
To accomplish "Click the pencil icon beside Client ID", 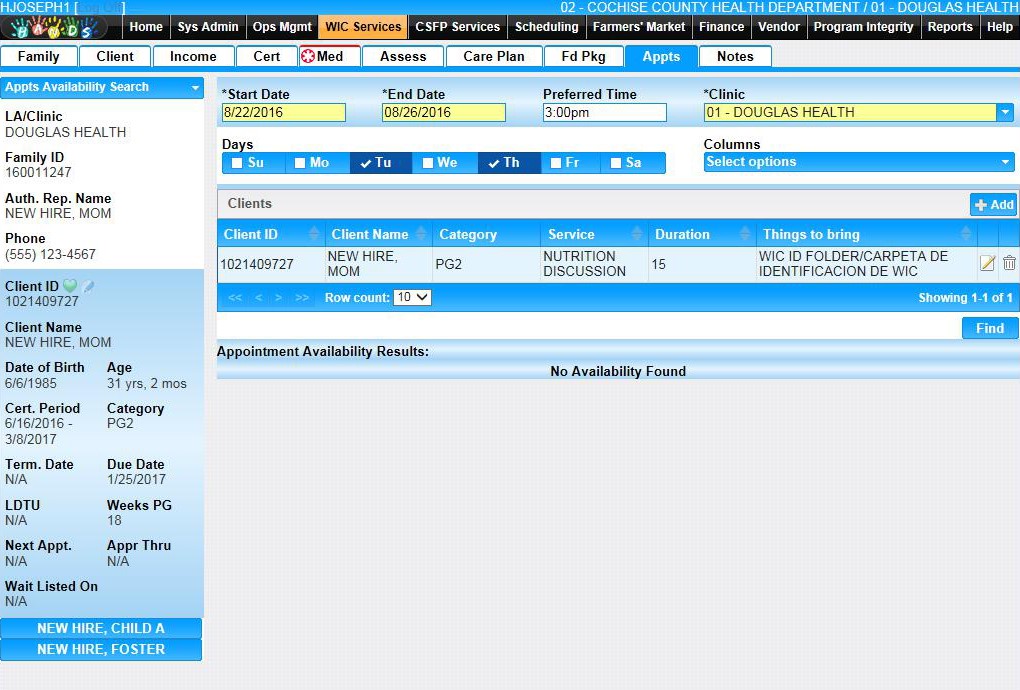I will coord(88,286).
